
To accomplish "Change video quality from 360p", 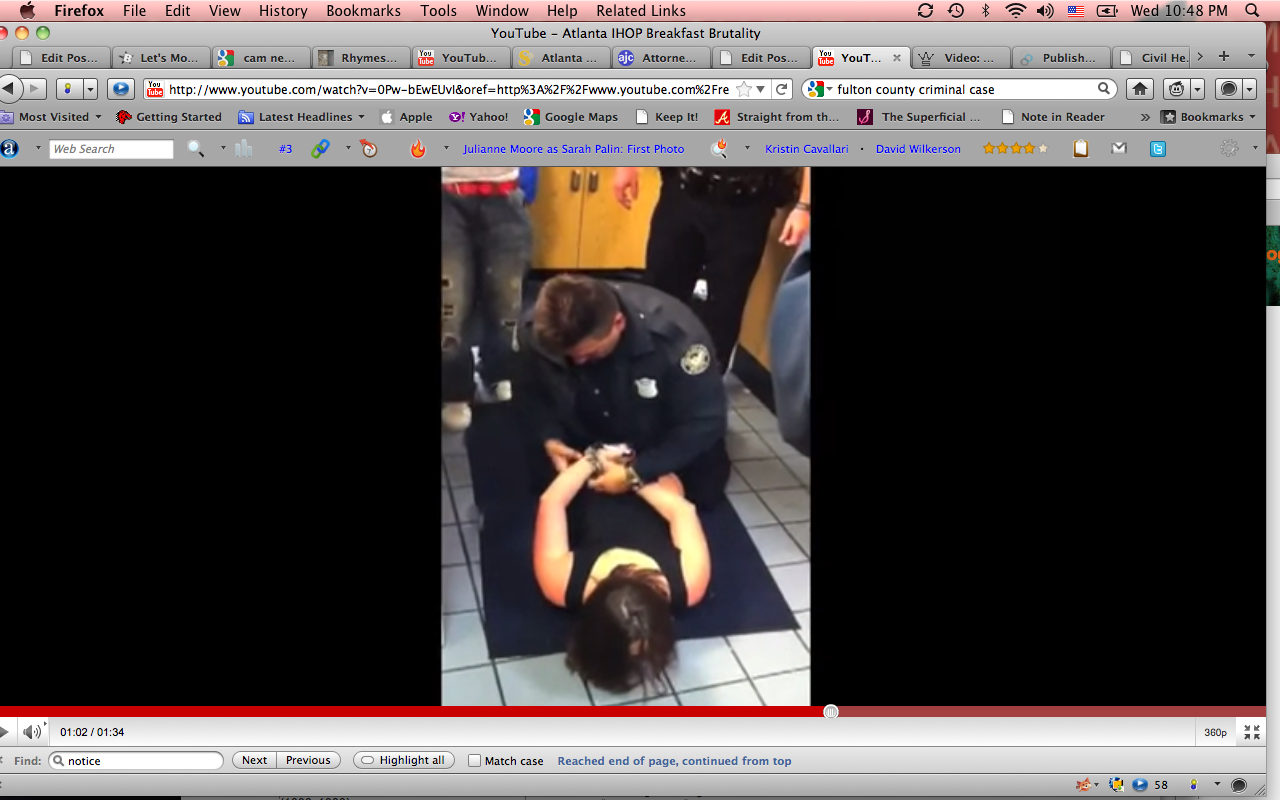I will click(1215, 732).
